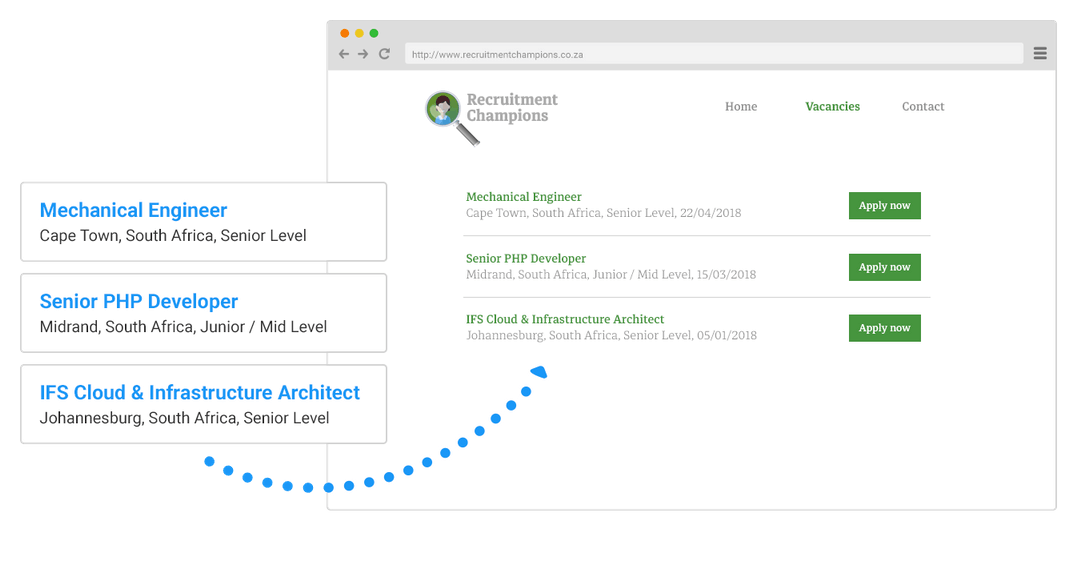Click the browser forward arrow icon

click(363, 53)
